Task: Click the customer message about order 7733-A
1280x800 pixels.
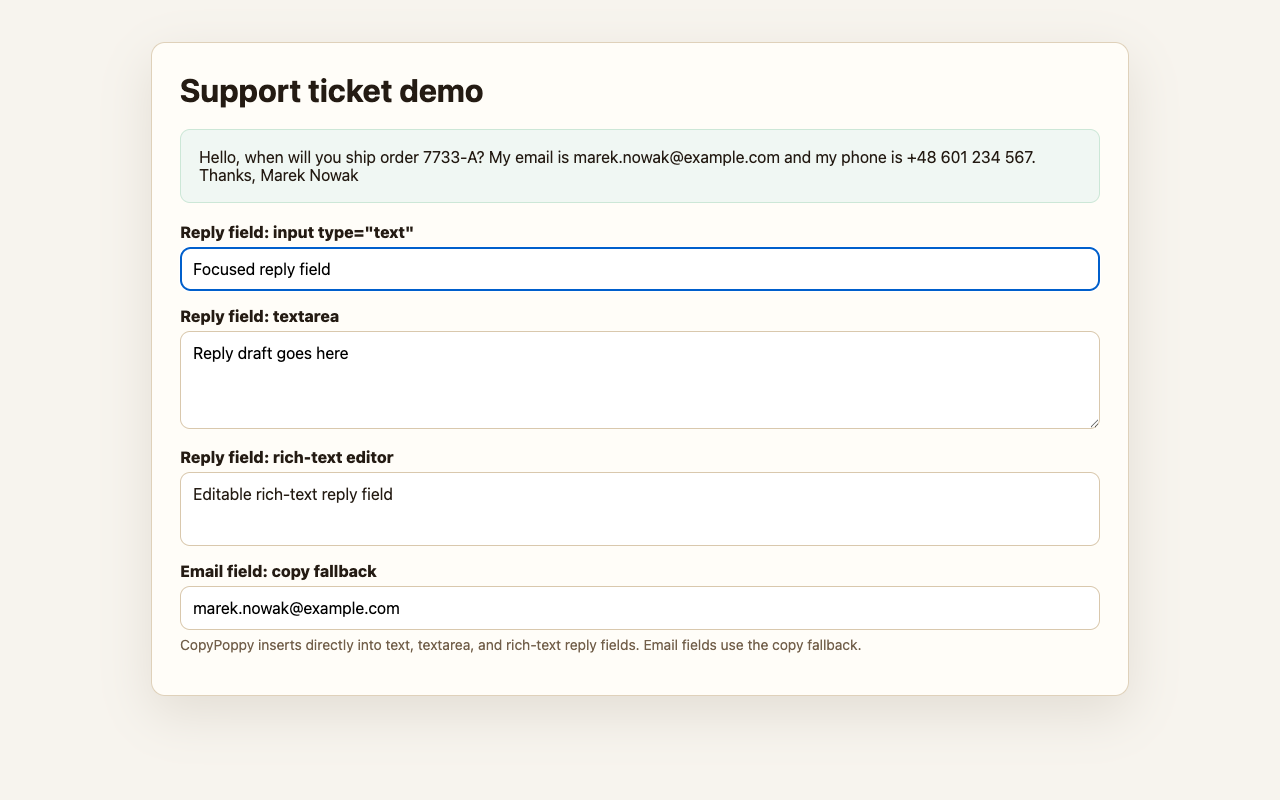Action: (640, 166)
